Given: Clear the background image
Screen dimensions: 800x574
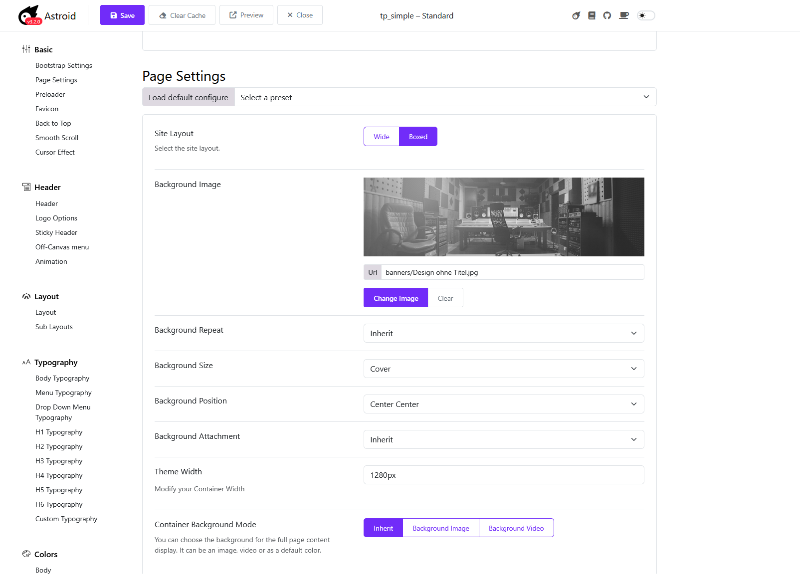Looking at the screenshot, I should pyautogui.click(x=445, y=298).
